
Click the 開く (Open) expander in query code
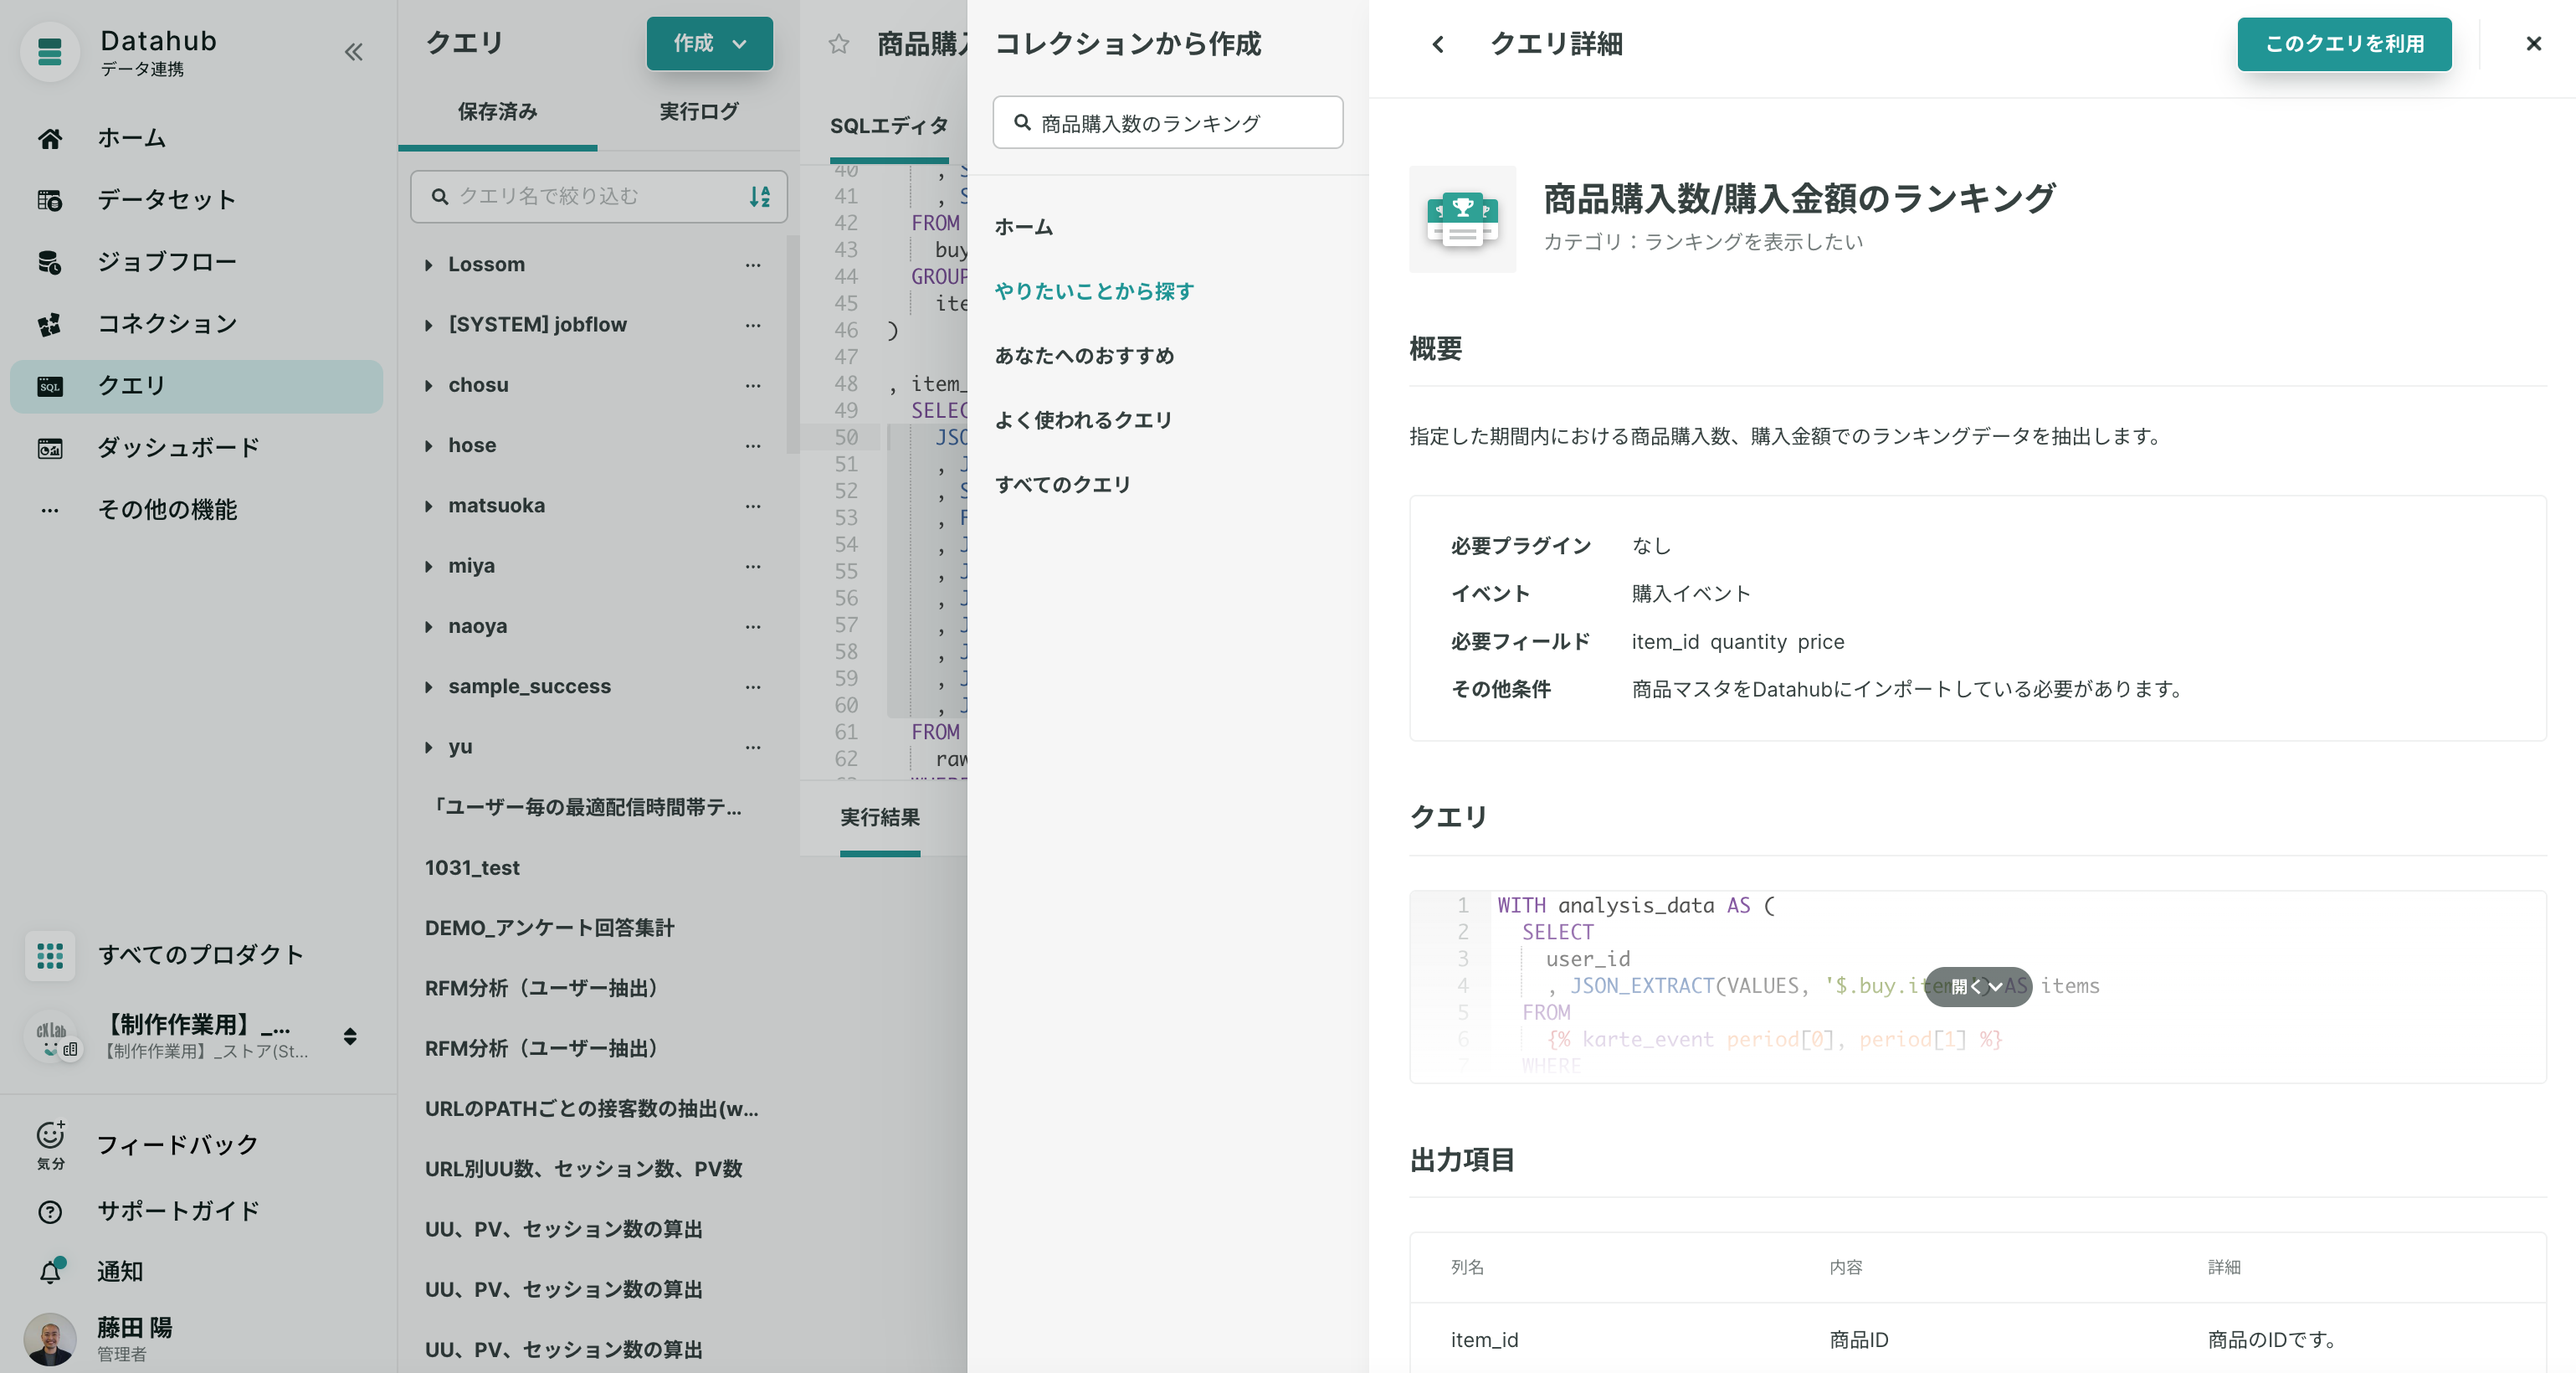pyautogui.click(x=1976, y=988)
